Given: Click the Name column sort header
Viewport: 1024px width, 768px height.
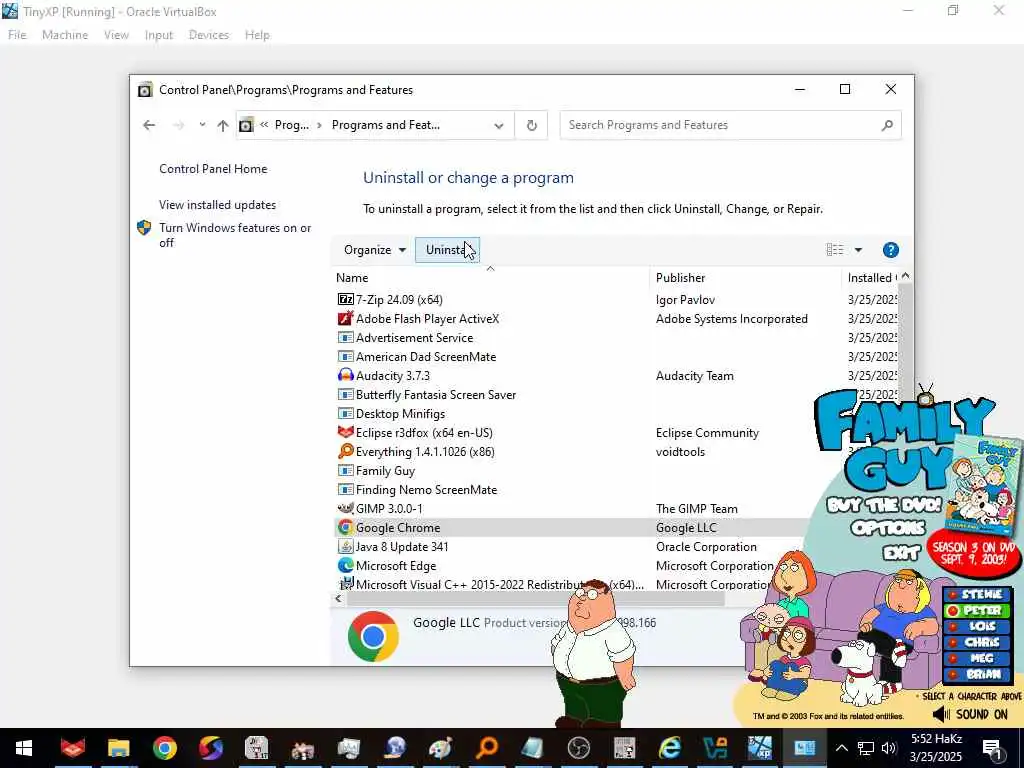Looking at the screenshot, I should pos(490,278).
